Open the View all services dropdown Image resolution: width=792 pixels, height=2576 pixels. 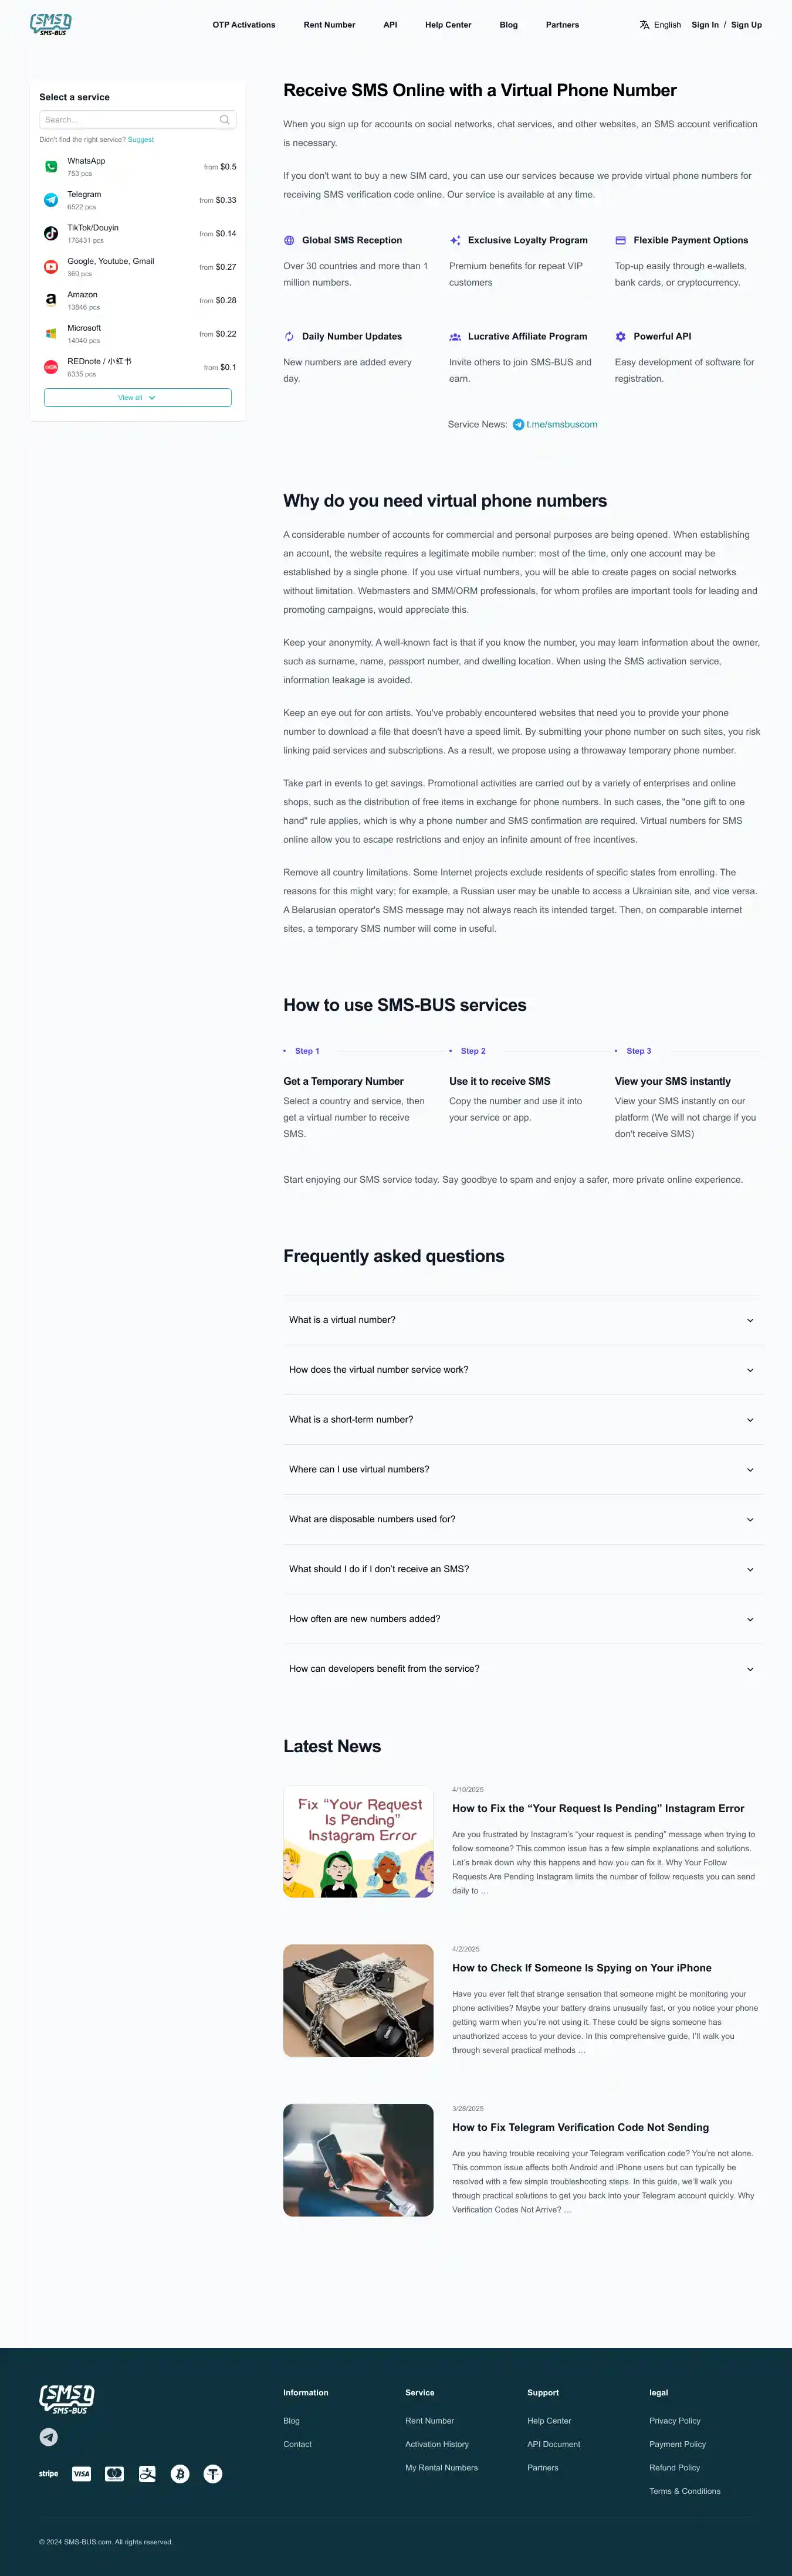coord(137,398)
